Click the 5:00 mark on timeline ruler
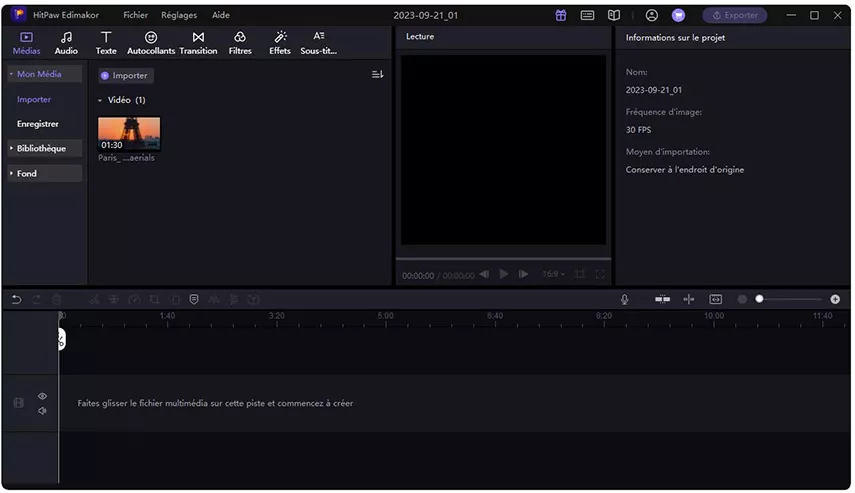 [x=386, y=316]
